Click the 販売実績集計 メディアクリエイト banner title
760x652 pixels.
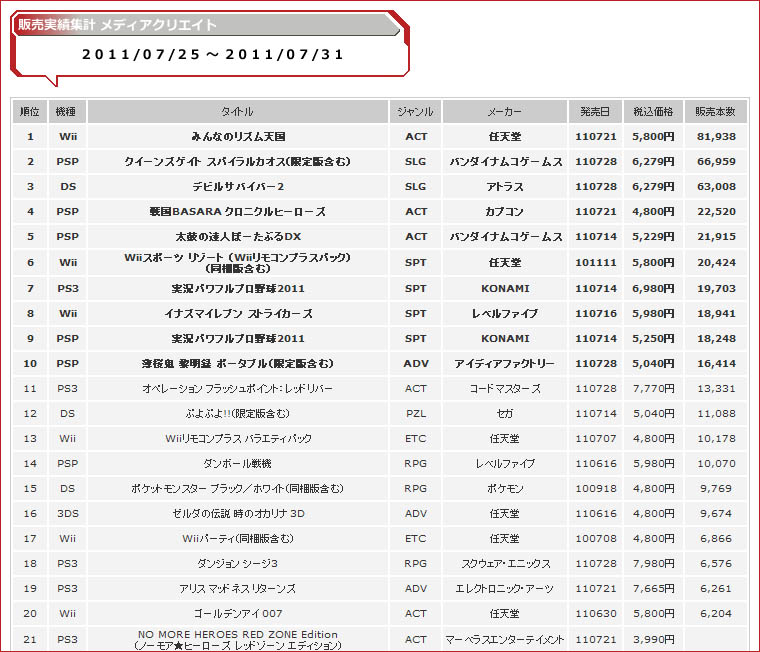pos(117,25)
